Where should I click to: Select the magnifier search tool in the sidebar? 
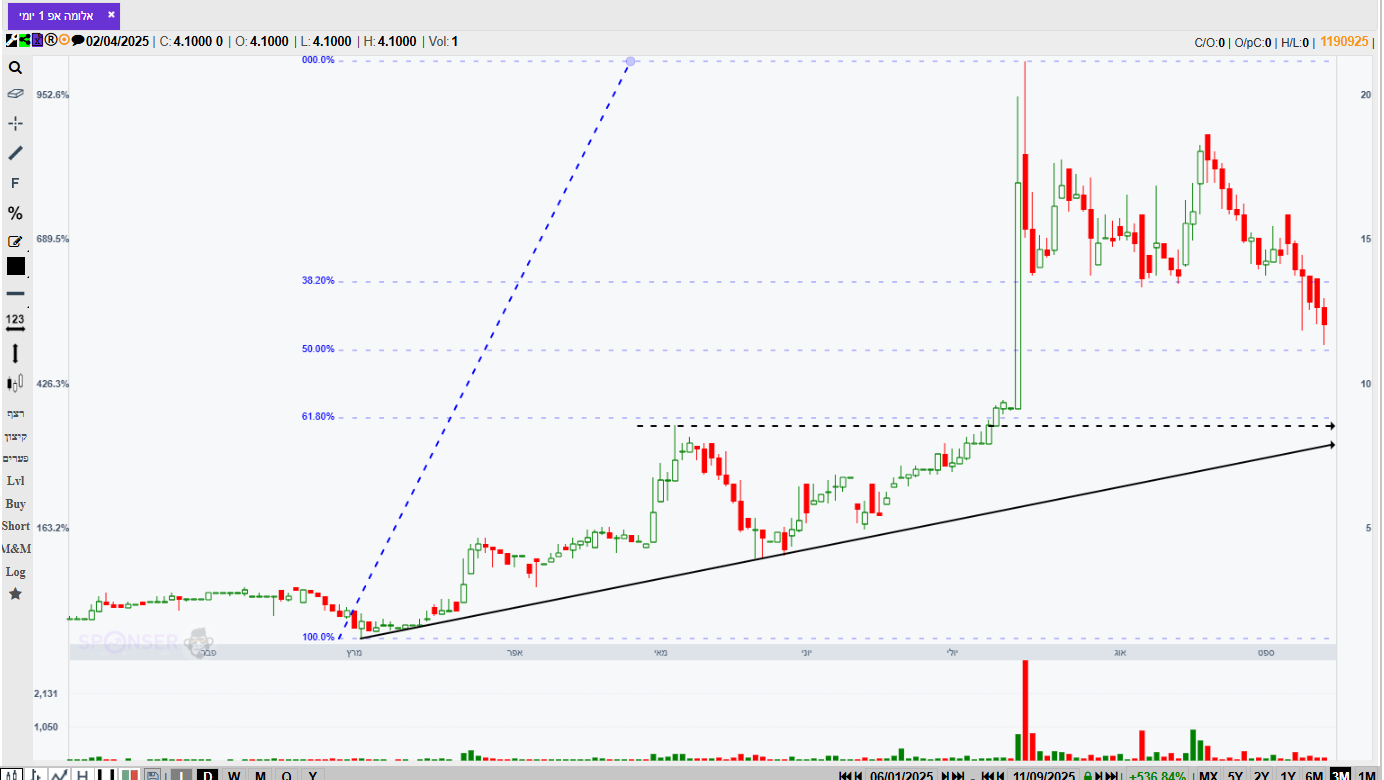coord(15,68)
